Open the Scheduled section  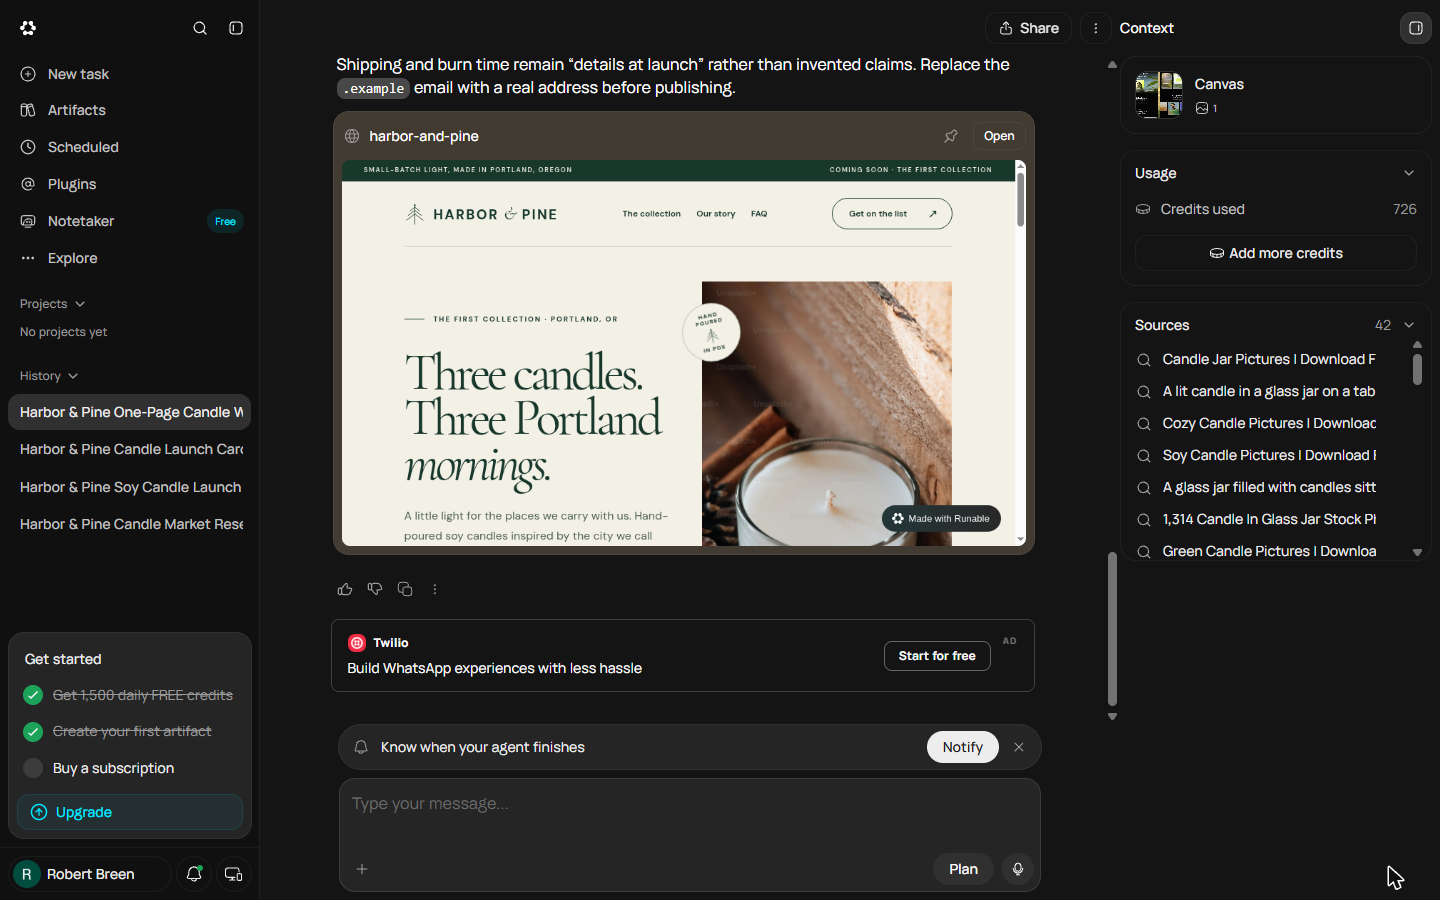pyautogui.click(x=130, y=147)
